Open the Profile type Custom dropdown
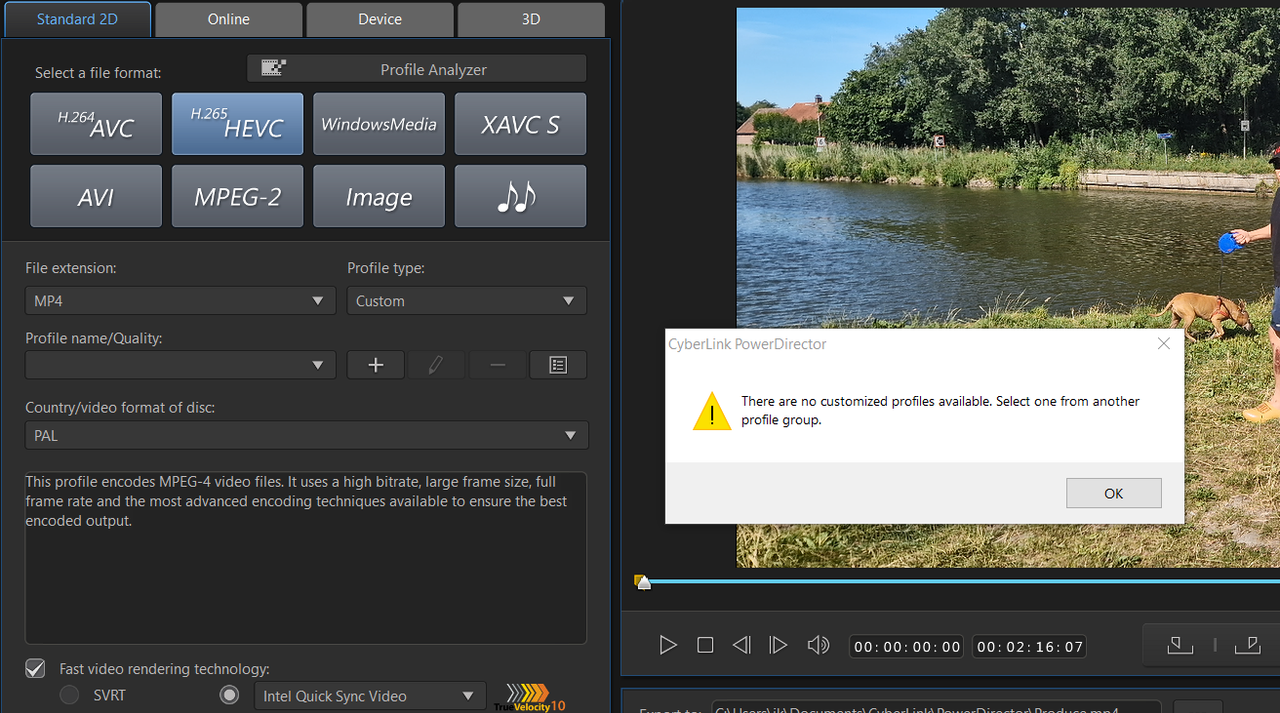 (467, 300)
